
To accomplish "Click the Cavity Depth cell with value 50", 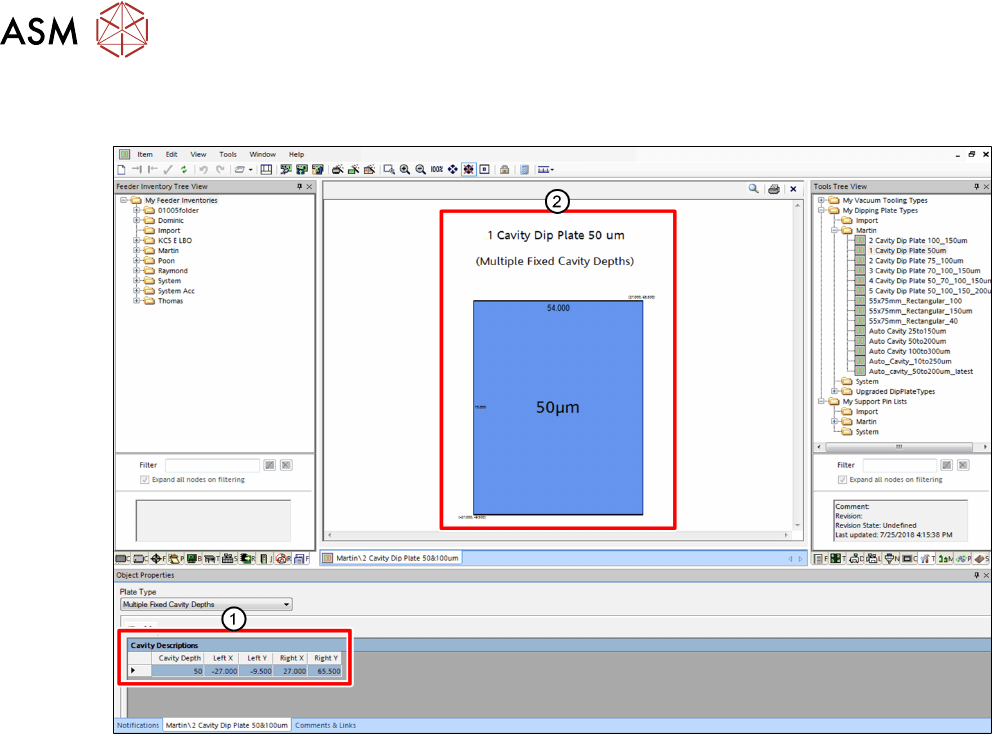I will (178, 671).
